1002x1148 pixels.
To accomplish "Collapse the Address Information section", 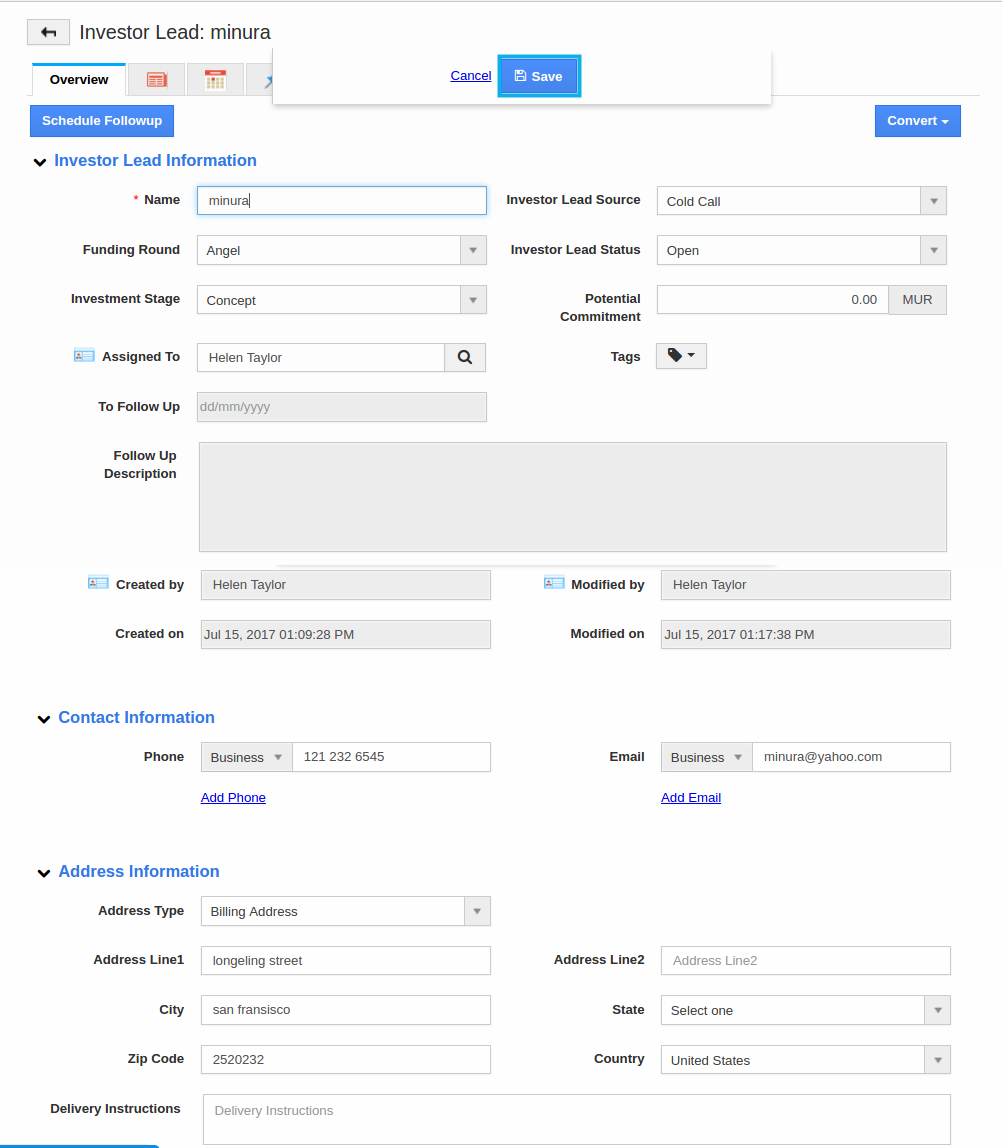I will (44, 873).
